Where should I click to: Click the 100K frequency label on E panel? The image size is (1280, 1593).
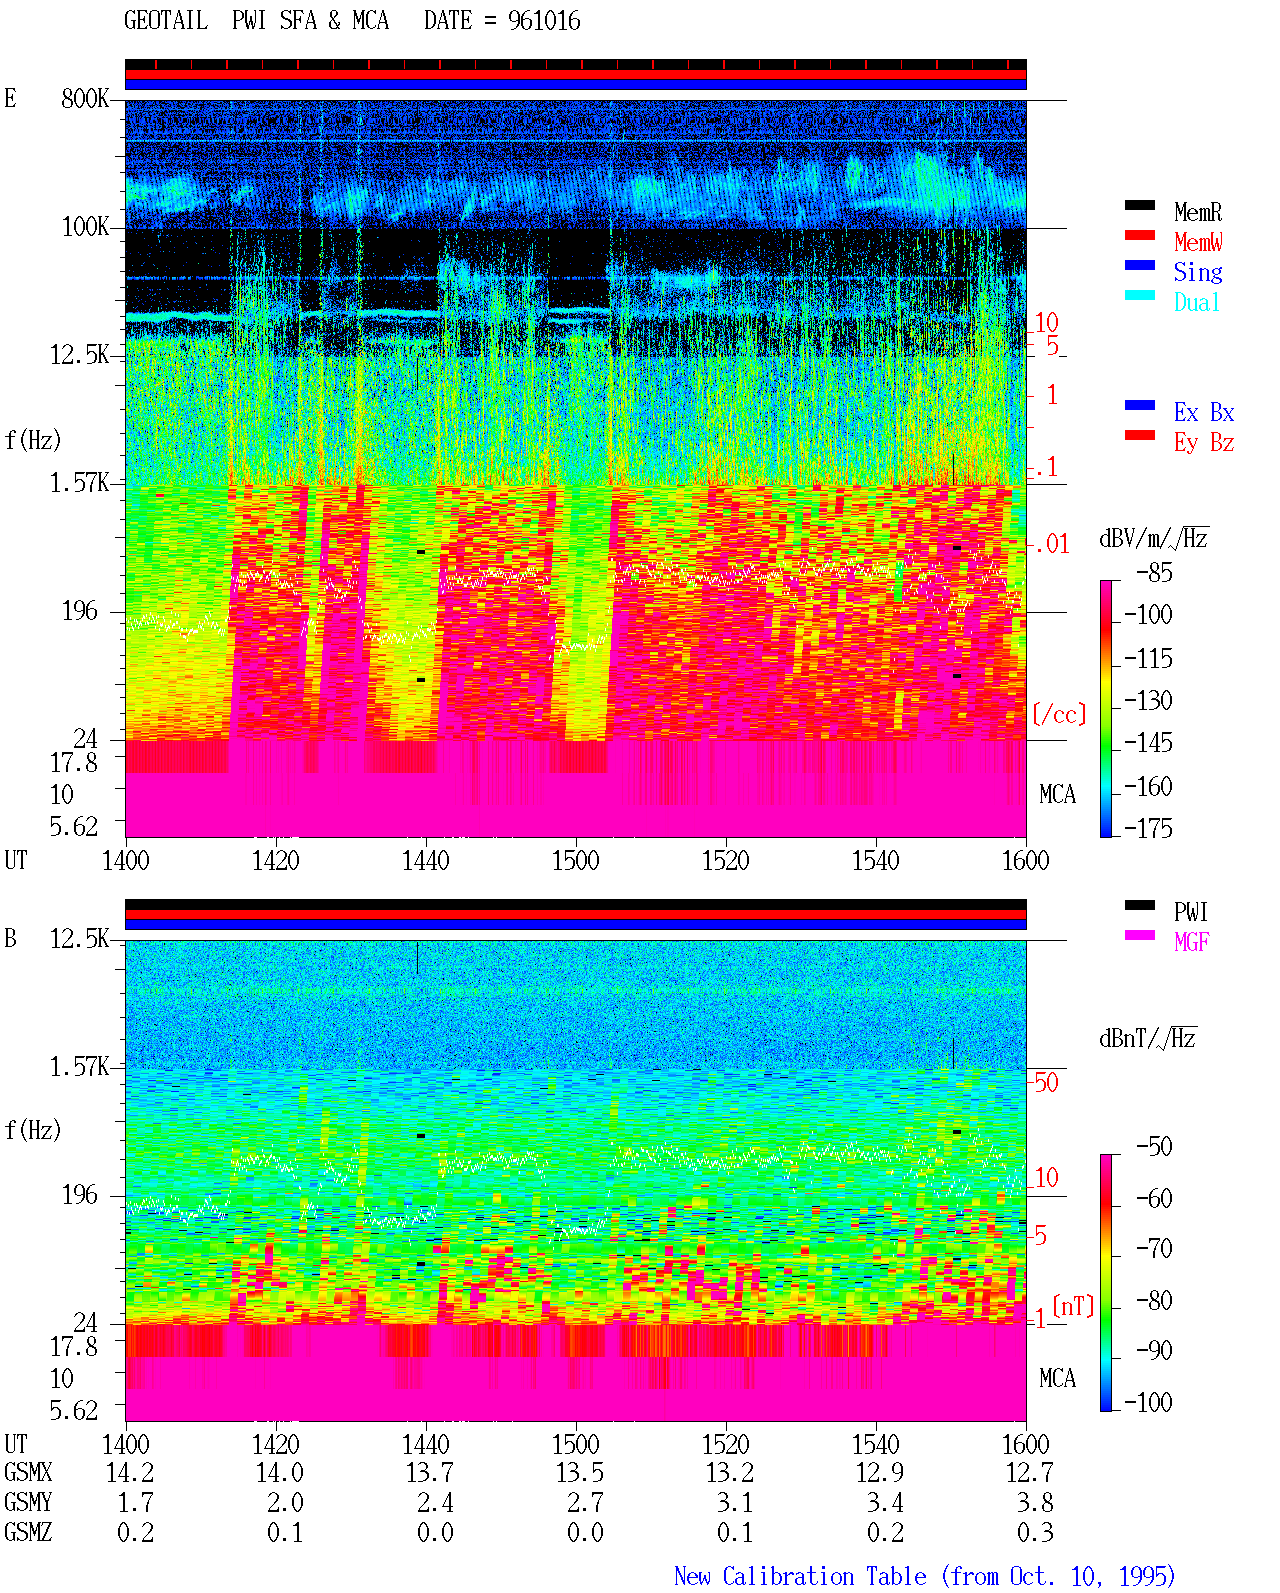pyautogui.click(x=85, y=227)
